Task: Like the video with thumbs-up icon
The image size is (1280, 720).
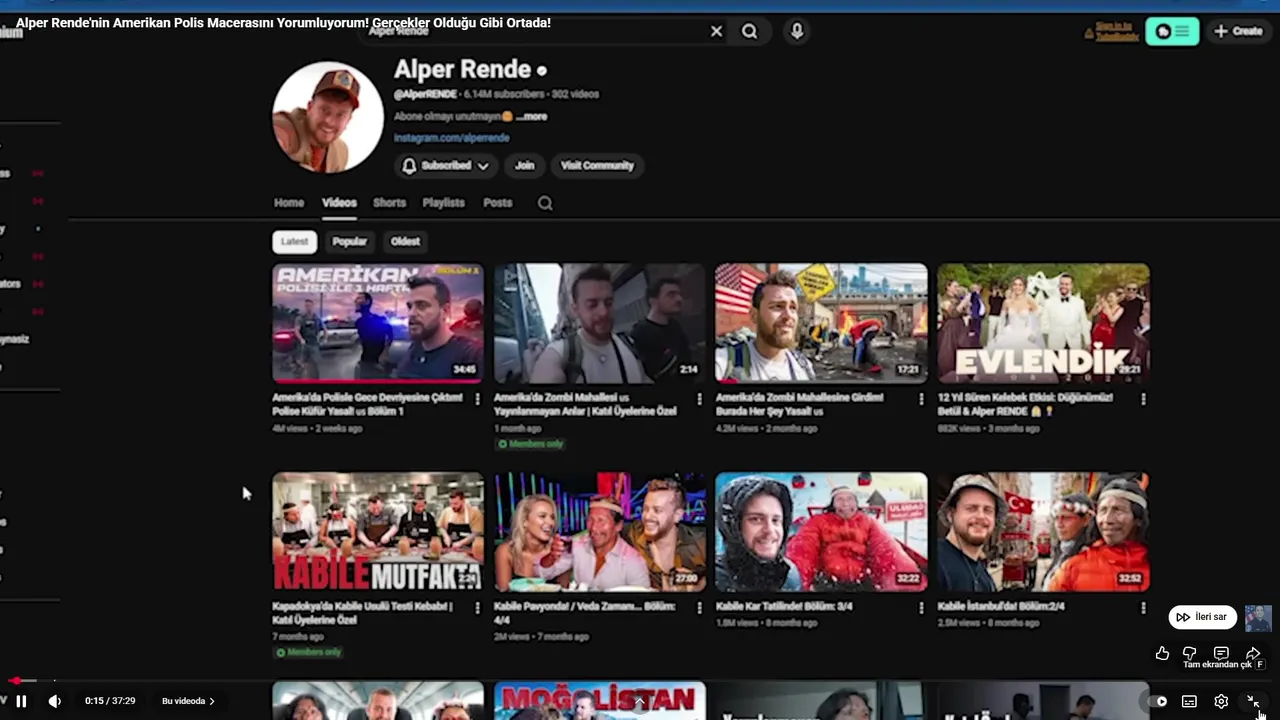Action: point(1162,653)
